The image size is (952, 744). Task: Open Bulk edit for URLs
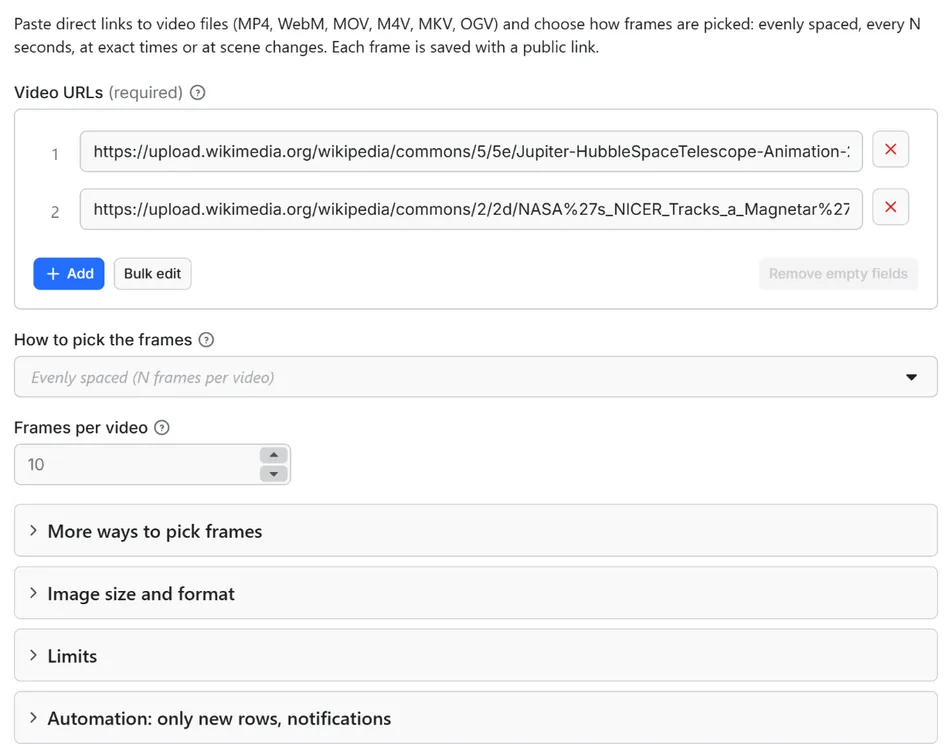[152, 274]
